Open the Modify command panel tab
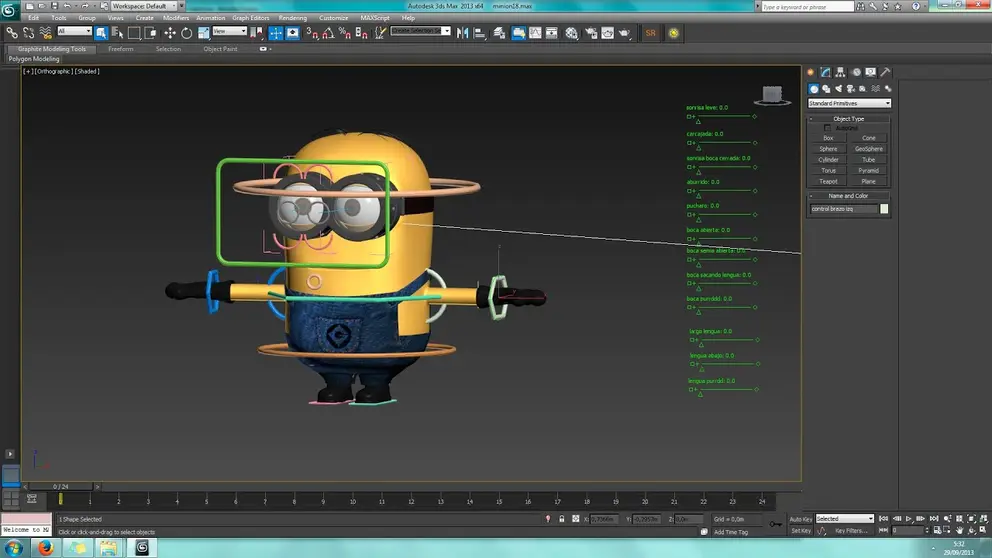Viewport: 992px width, 558px height. pos(826,72)
